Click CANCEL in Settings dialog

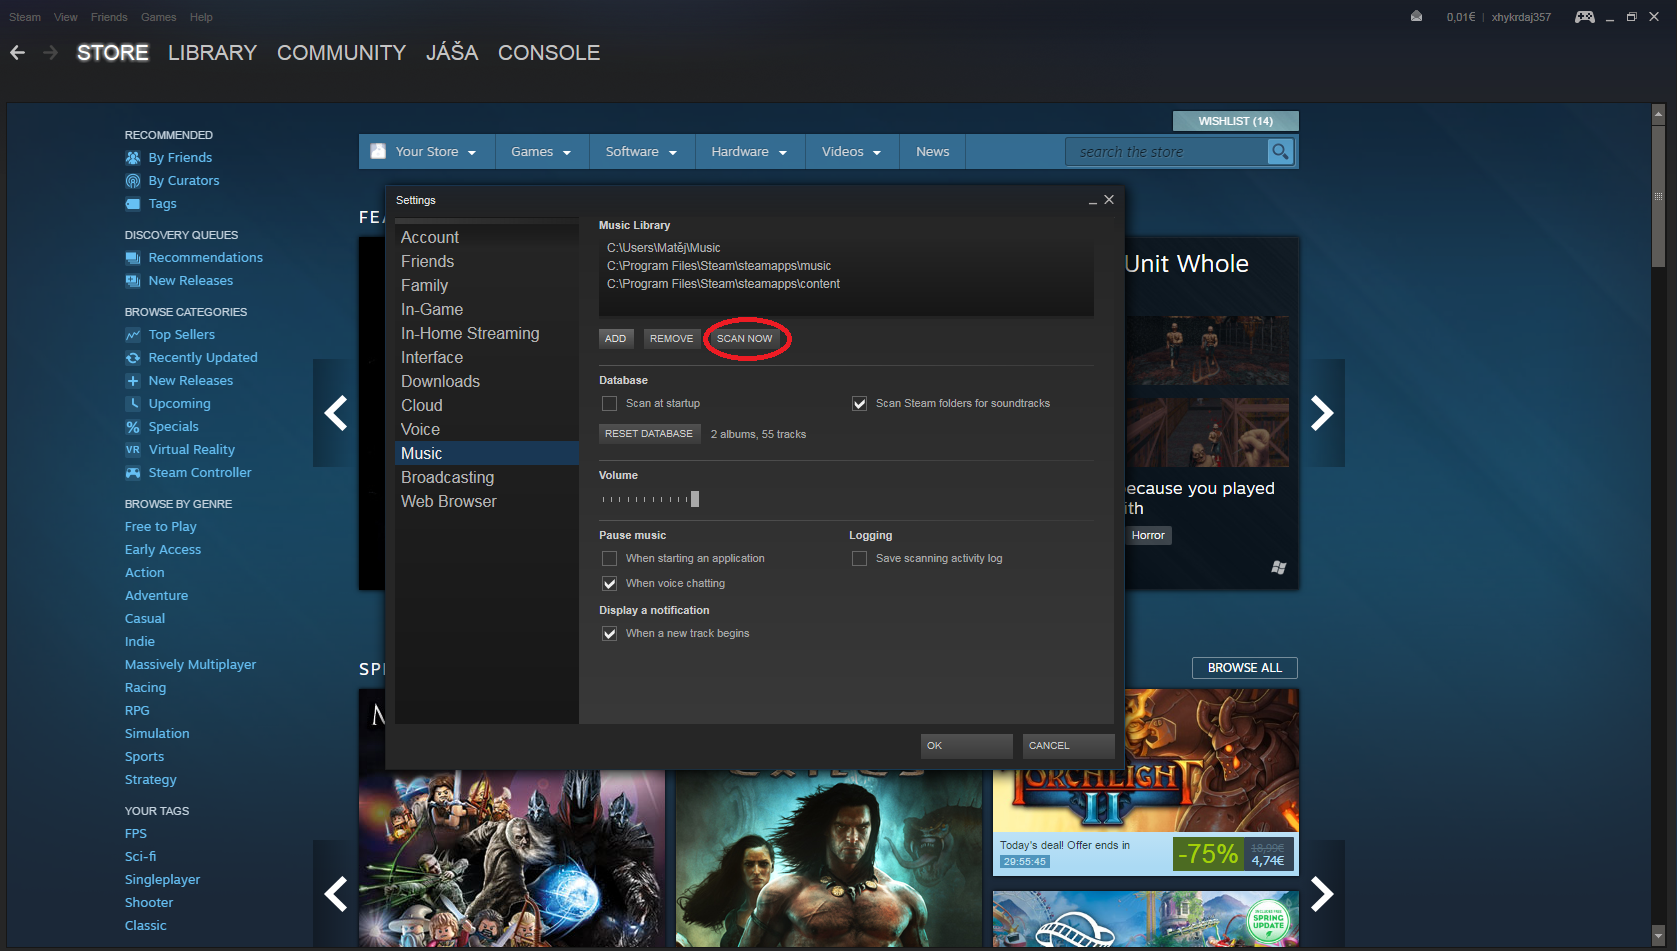1068,746
